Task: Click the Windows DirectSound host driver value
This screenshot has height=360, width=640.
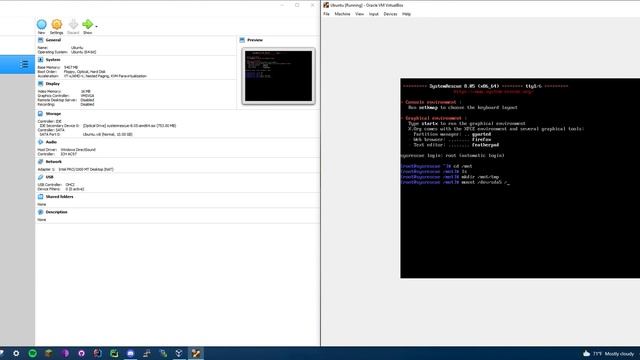Action: (78, 150)
